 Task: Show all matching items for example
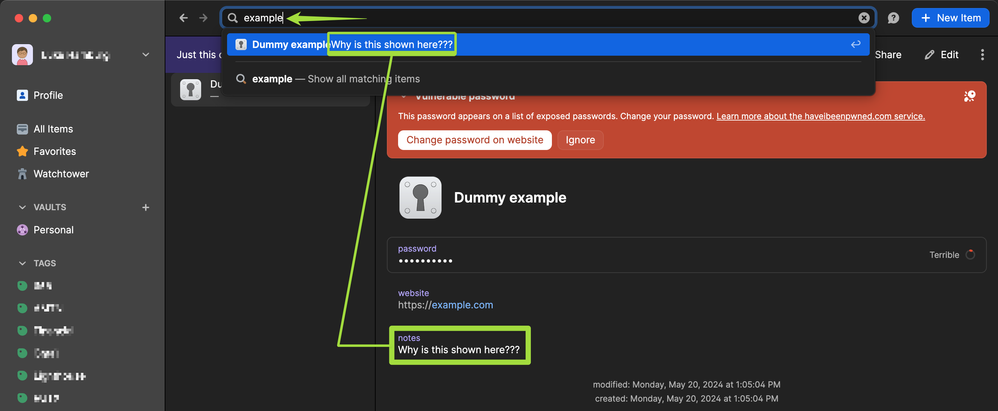point(335,79)
